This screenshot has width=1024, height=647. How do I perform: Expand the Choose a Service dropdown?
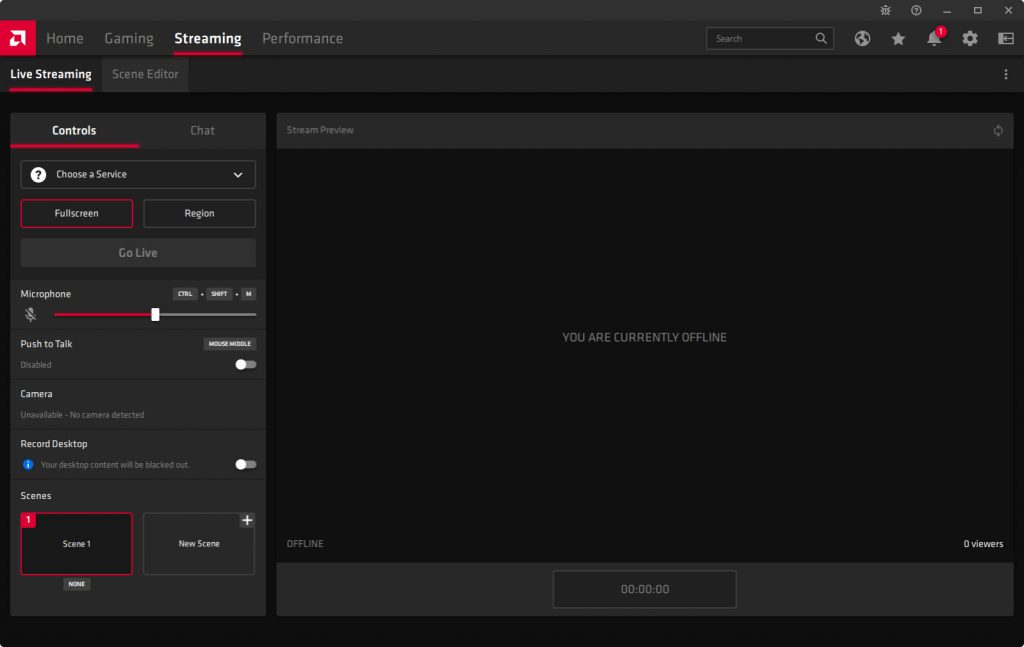click(x=138, y=174)
